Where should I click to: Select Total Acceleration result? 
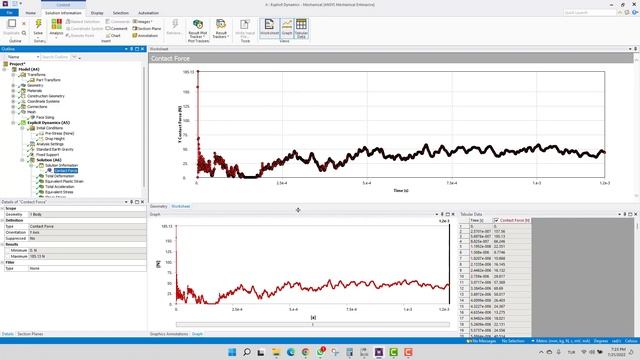[60, 187]
